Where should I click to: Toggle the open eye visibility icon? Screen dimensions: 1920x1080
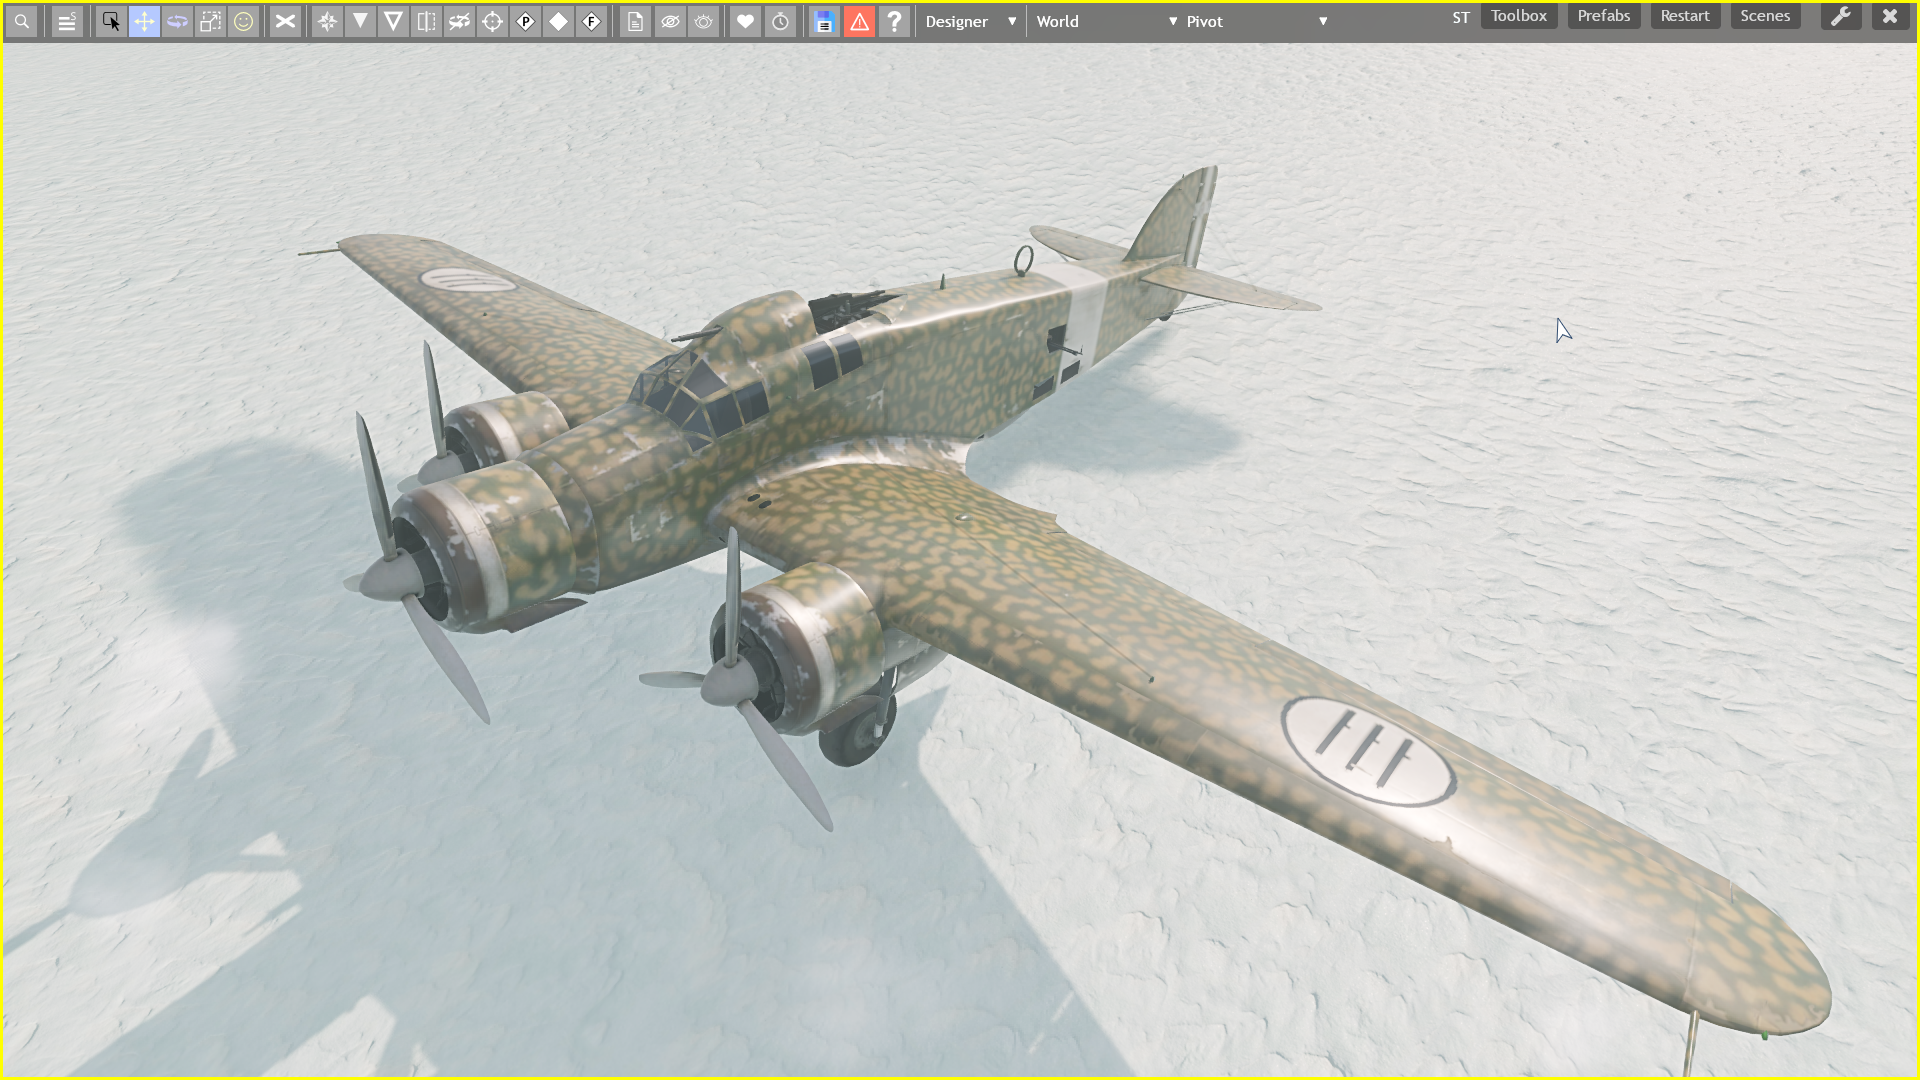(704, 21)
